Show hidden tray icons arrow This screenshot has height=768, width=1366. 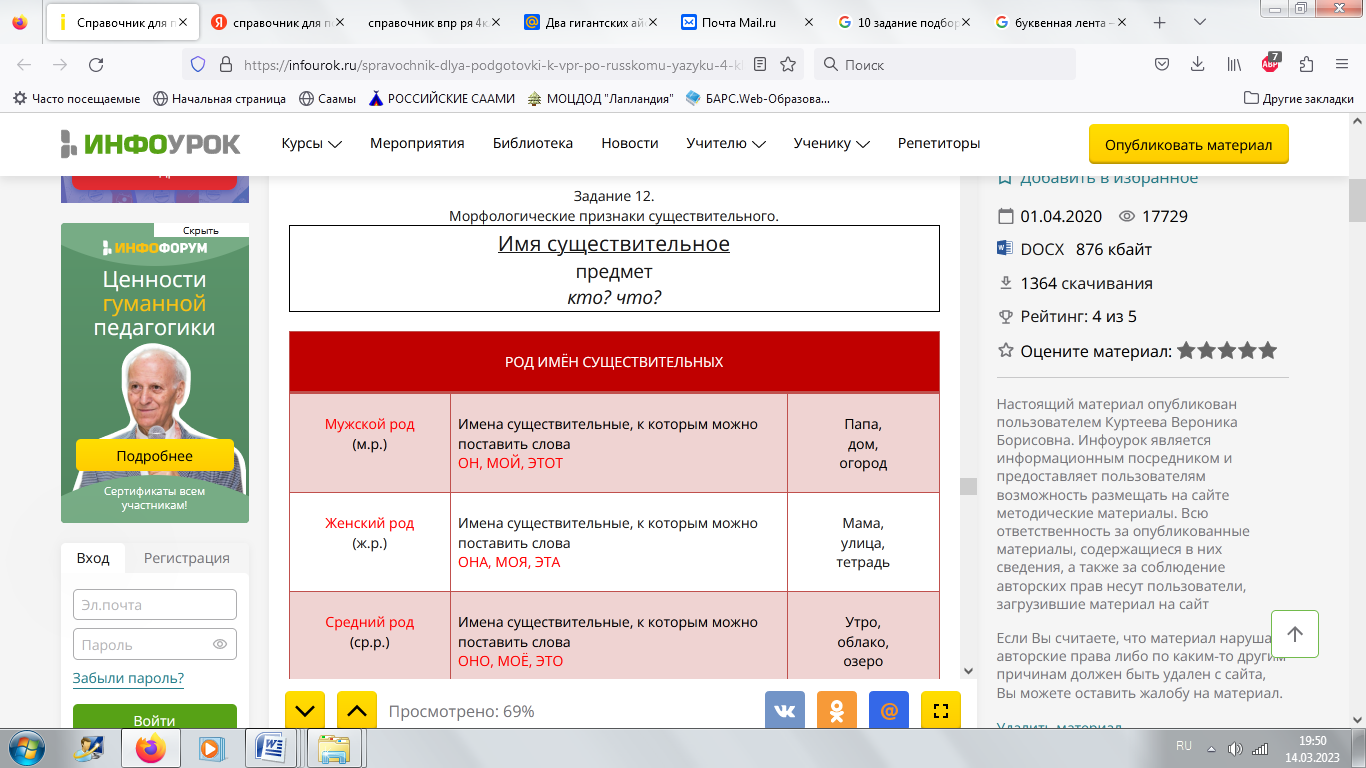[x=1210, y=748]
